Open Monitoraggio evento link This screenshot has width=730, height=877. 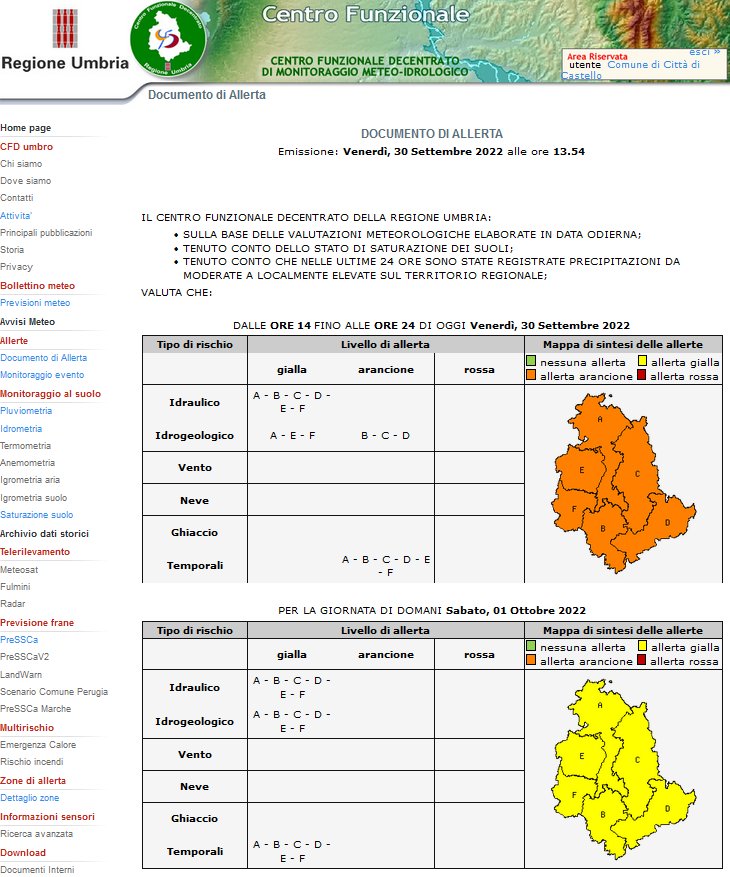(42, 375)
